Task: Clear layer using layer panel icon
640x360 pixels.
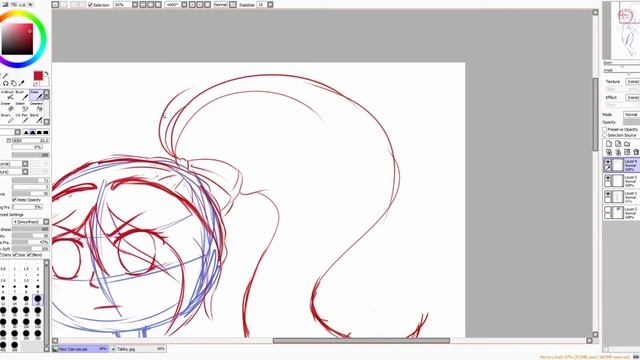Action: (627, 152)
